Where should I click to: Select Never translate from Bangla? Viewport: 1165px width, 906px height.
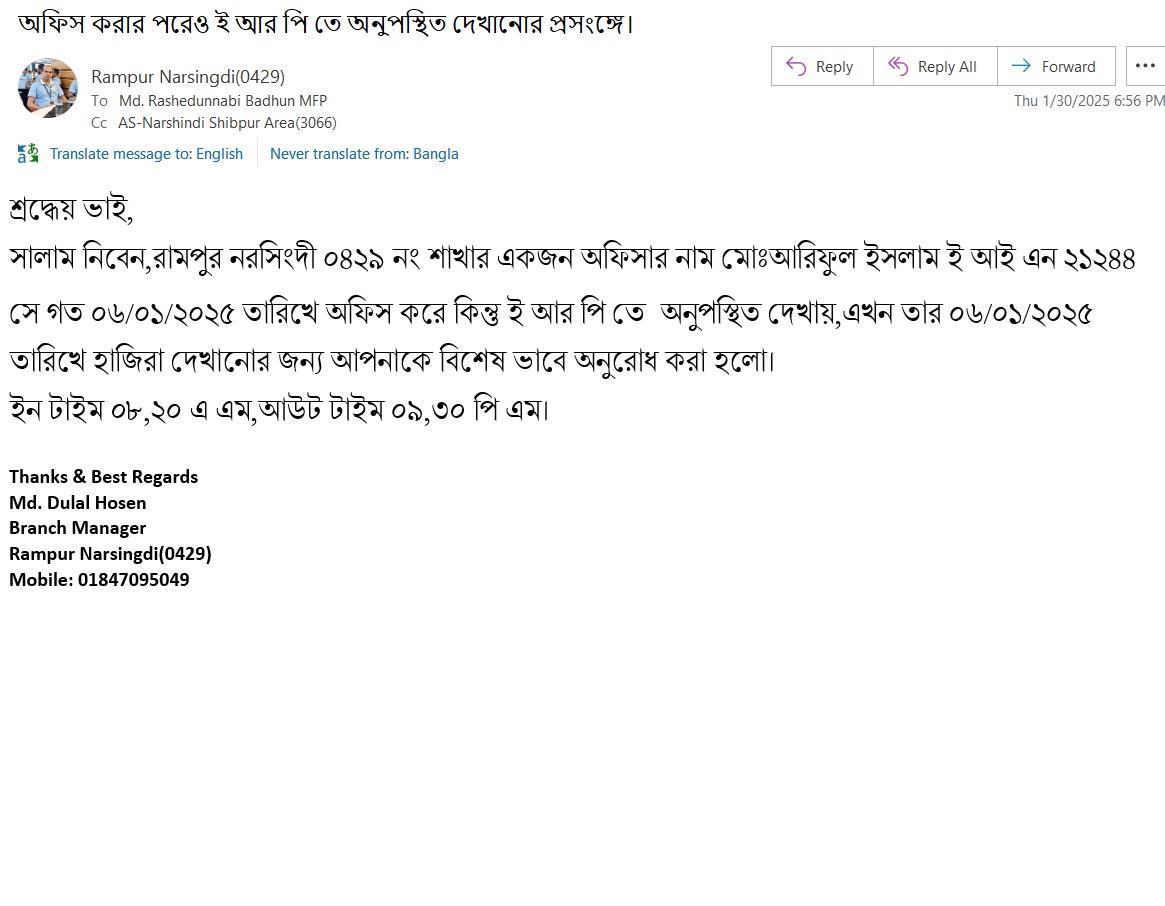[x=364, y=154]
